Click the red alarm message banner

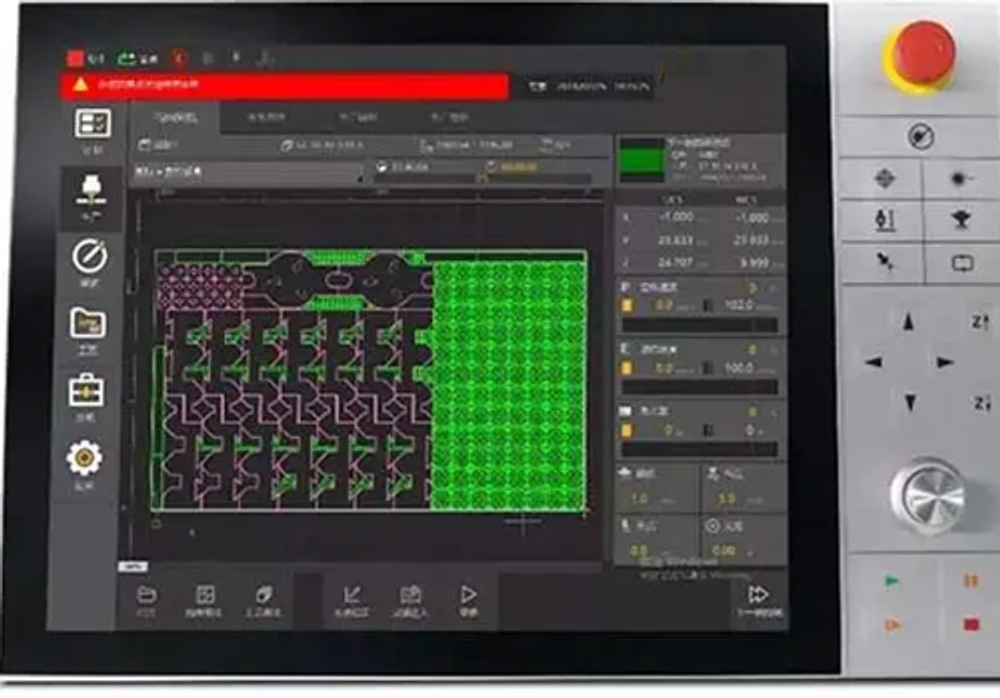(x=284, y=85)
